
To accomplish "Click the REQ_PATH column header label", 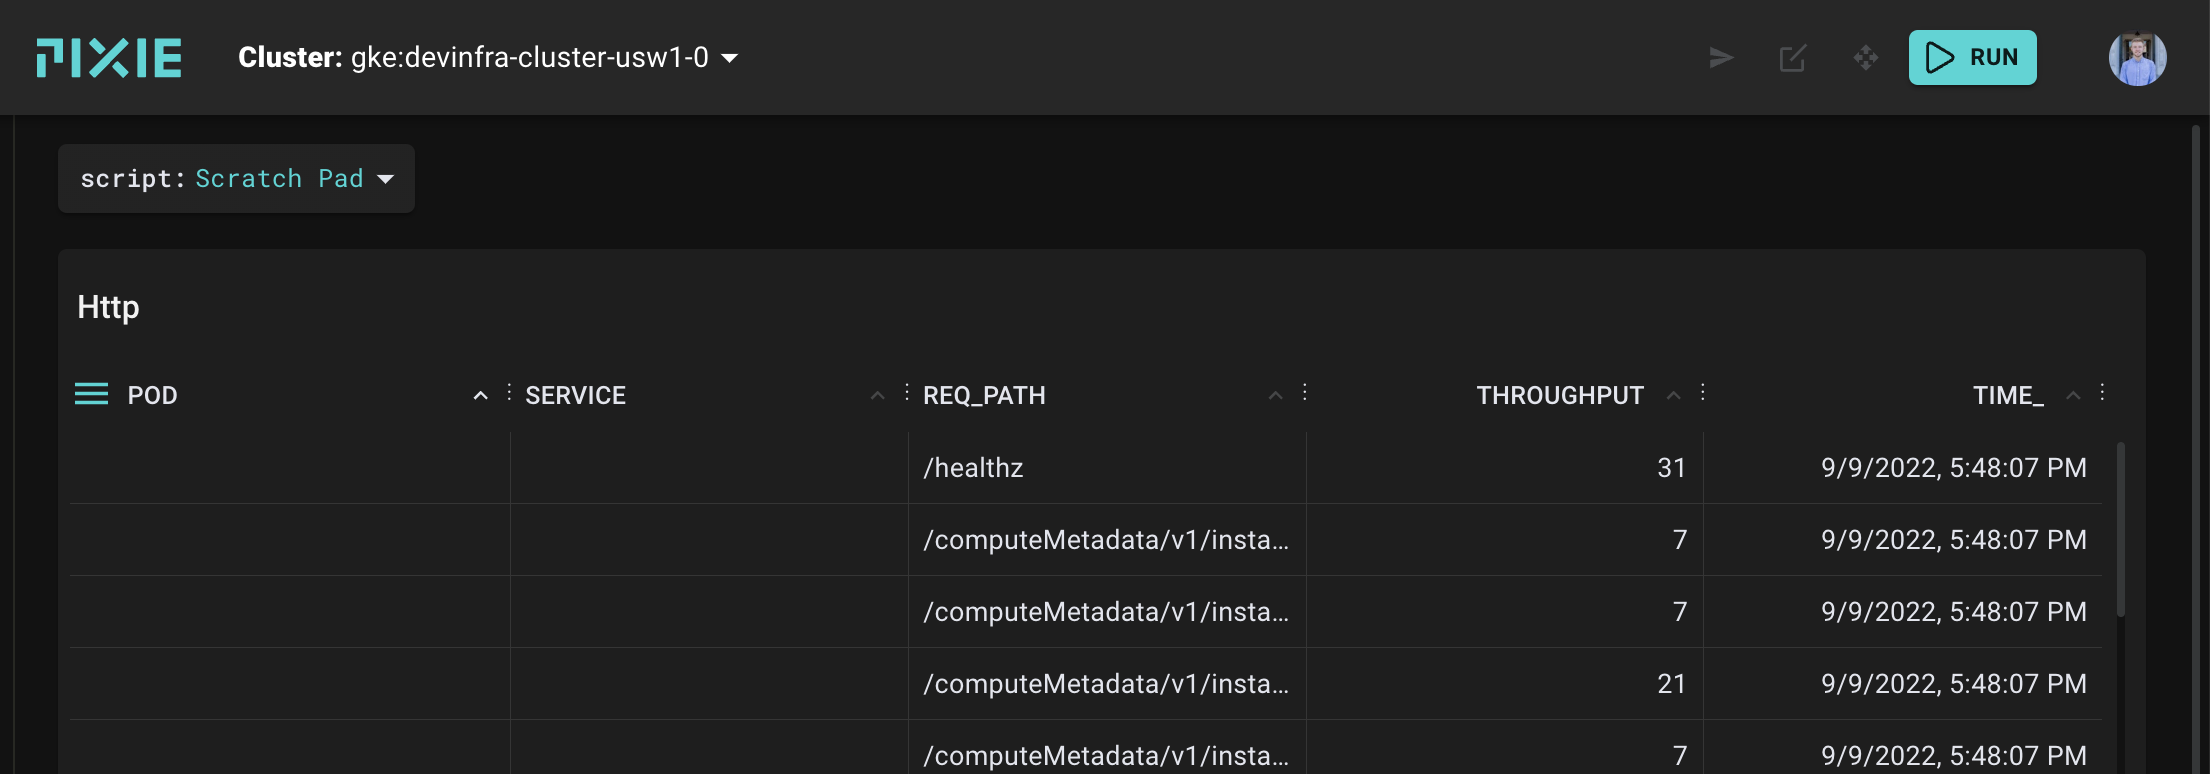I will [984, 396].
